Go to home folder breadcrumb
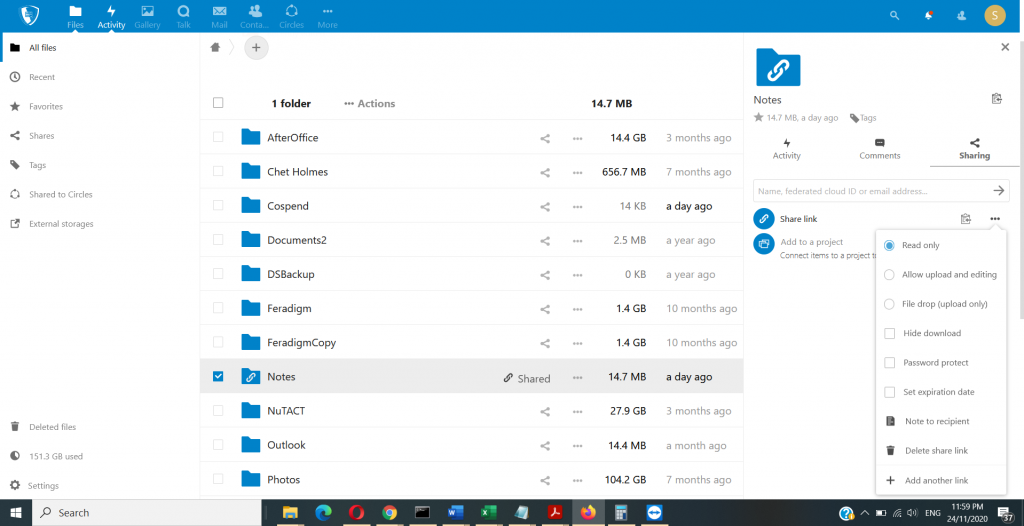Image resolution: width=1024 pixels, height=526 pixels. coord(215,47)
